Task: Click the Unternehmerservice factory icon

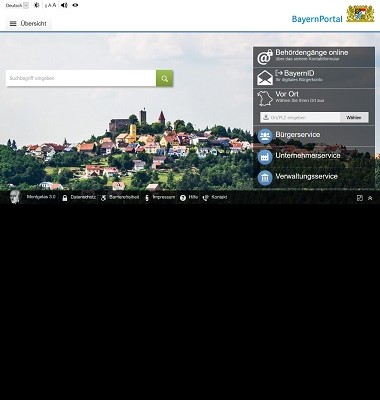Action: tap(265, 157)
